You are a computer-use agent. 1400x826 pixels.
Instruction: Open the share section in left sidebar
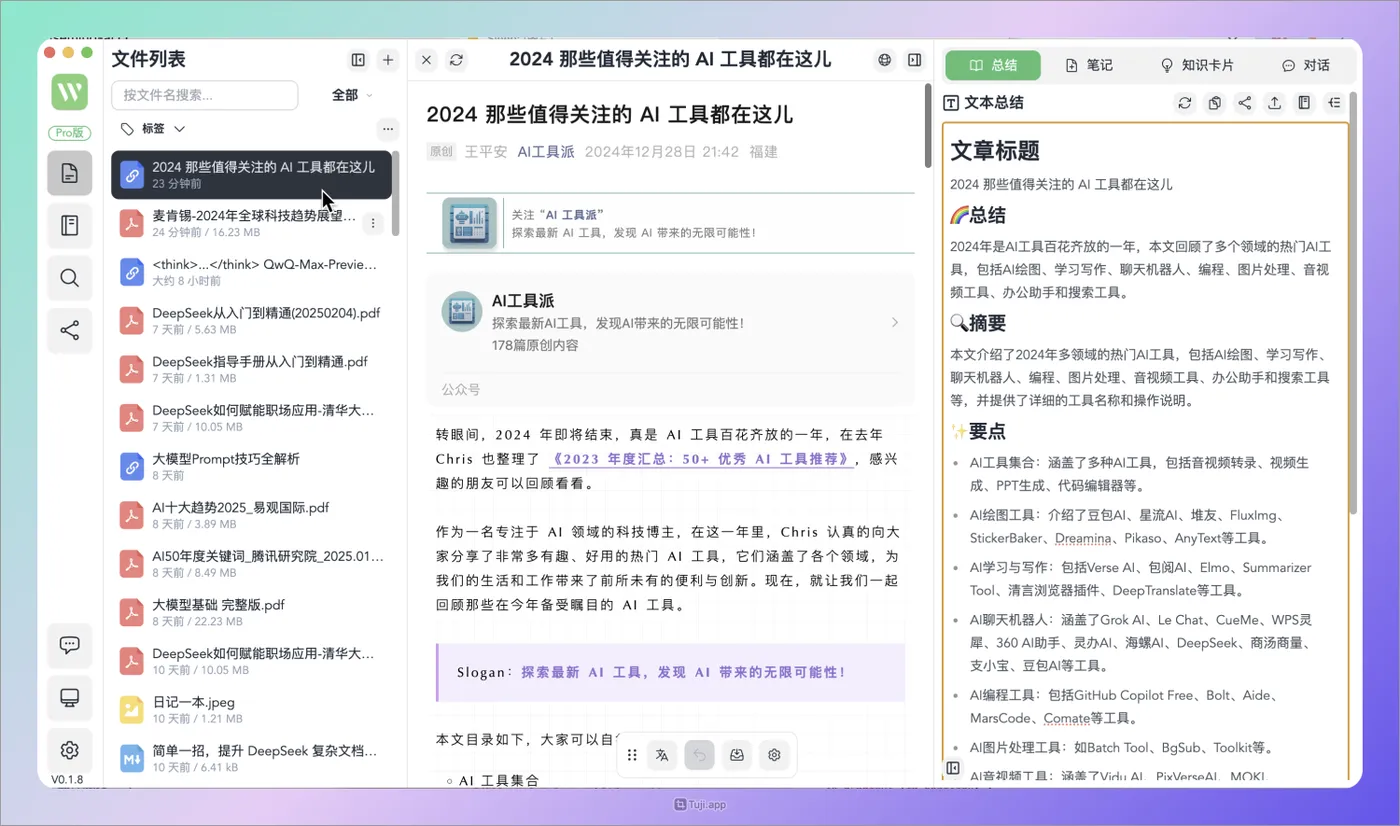pyautogui.click(x=69, y=330)
